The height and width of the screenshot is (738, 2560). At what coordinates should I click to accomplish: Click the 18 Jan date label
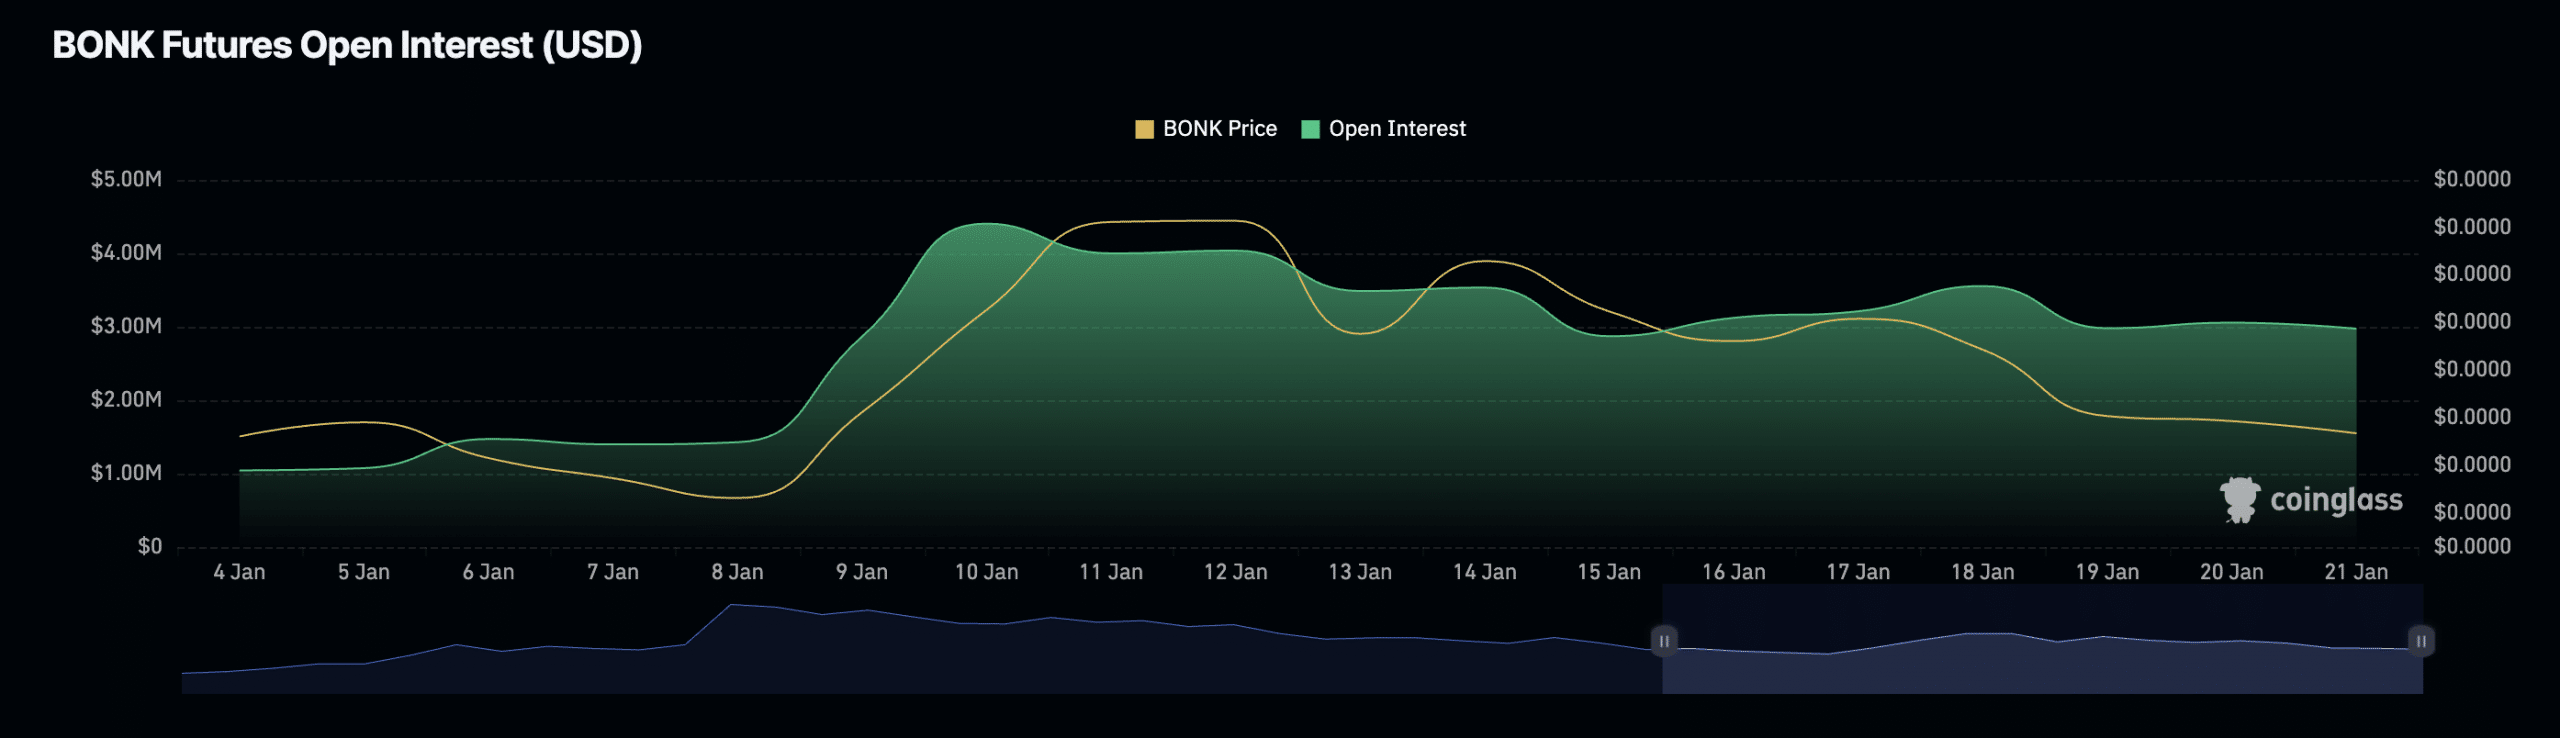(x=1982, y=572)
